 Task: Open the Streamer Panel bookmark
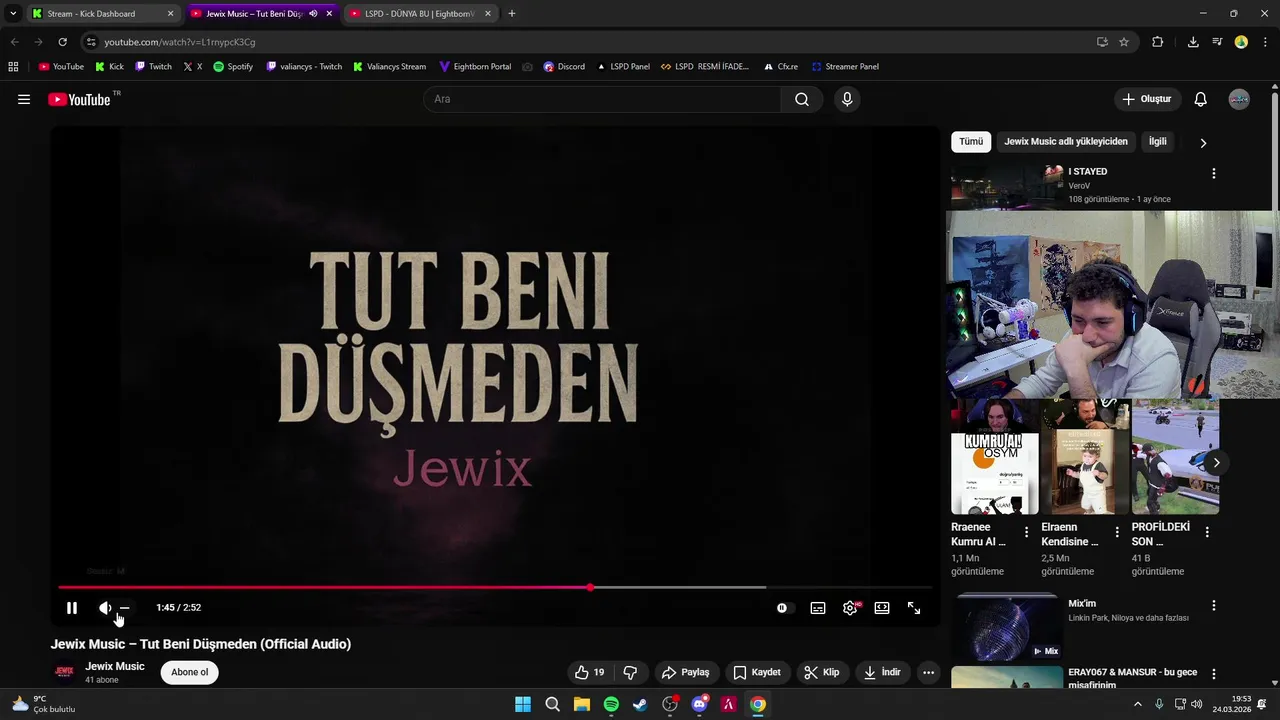(845, 67)
